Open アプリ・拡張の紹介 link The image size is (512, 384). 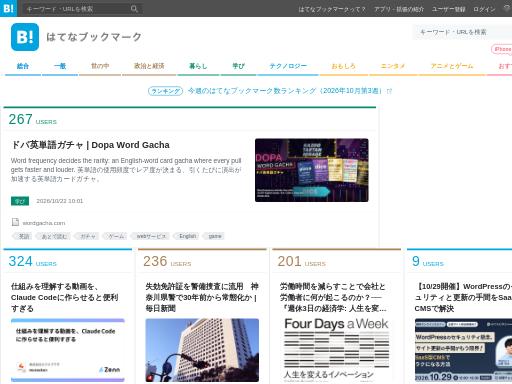coord(399,9)
